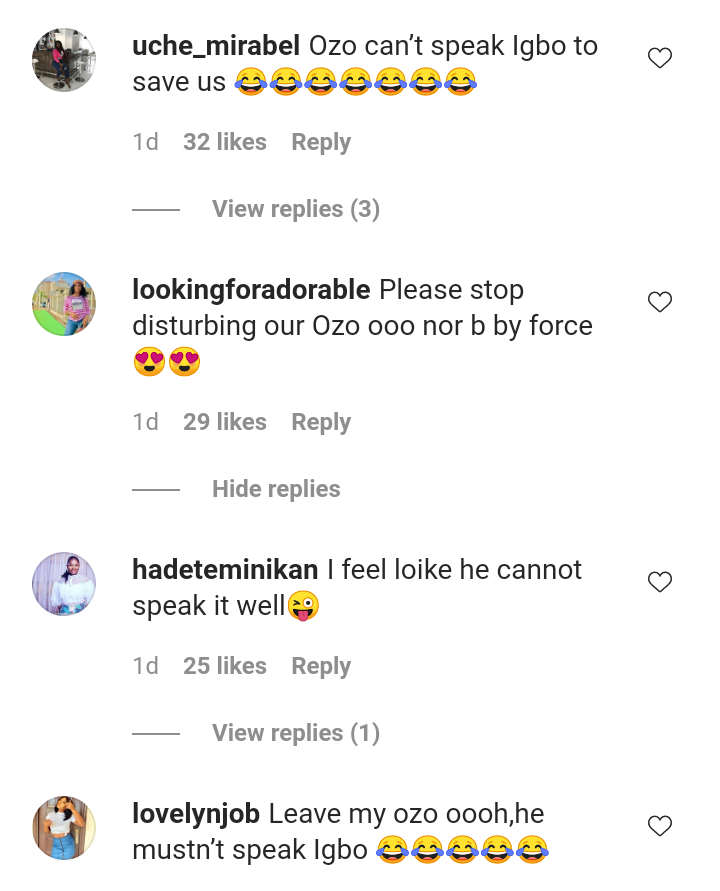Open the lookingforadorable username link

251,290
